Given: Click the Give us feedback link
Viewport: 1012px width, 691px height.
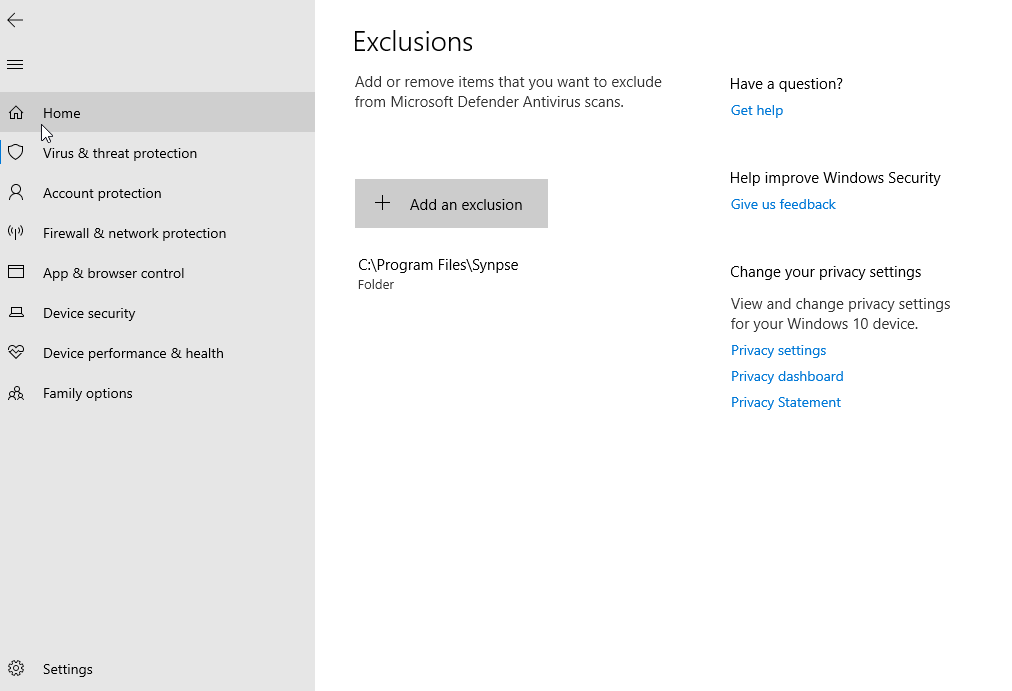Looking at the screenshot, I should click(x=783, y=205).
